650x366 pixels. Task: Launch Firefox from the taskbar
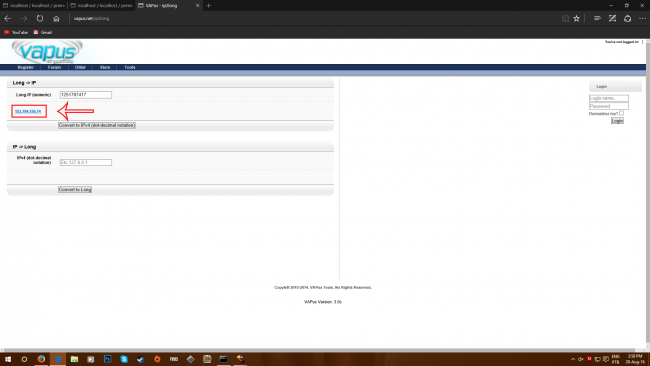point(41,359)
